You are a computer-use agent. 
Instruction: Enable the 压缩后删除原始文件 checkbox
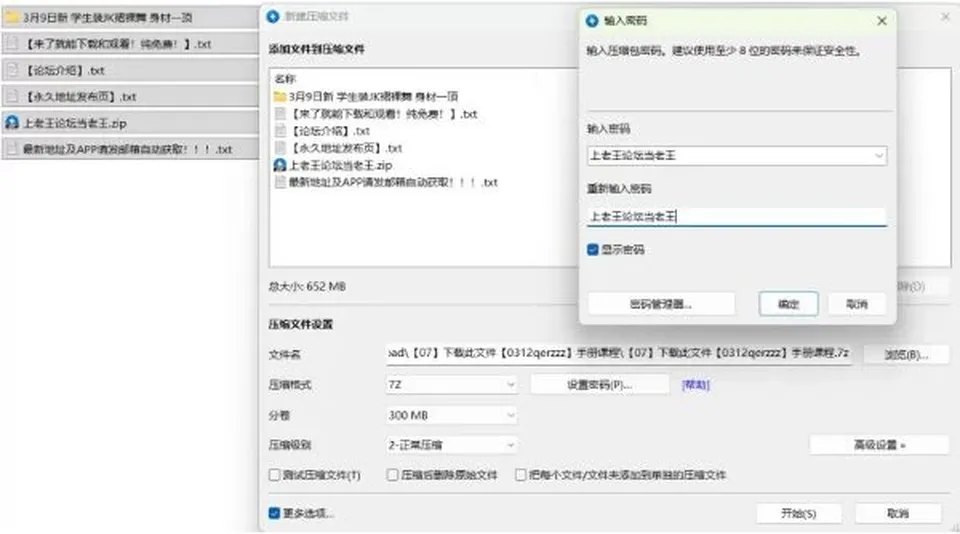click(392, 475)
